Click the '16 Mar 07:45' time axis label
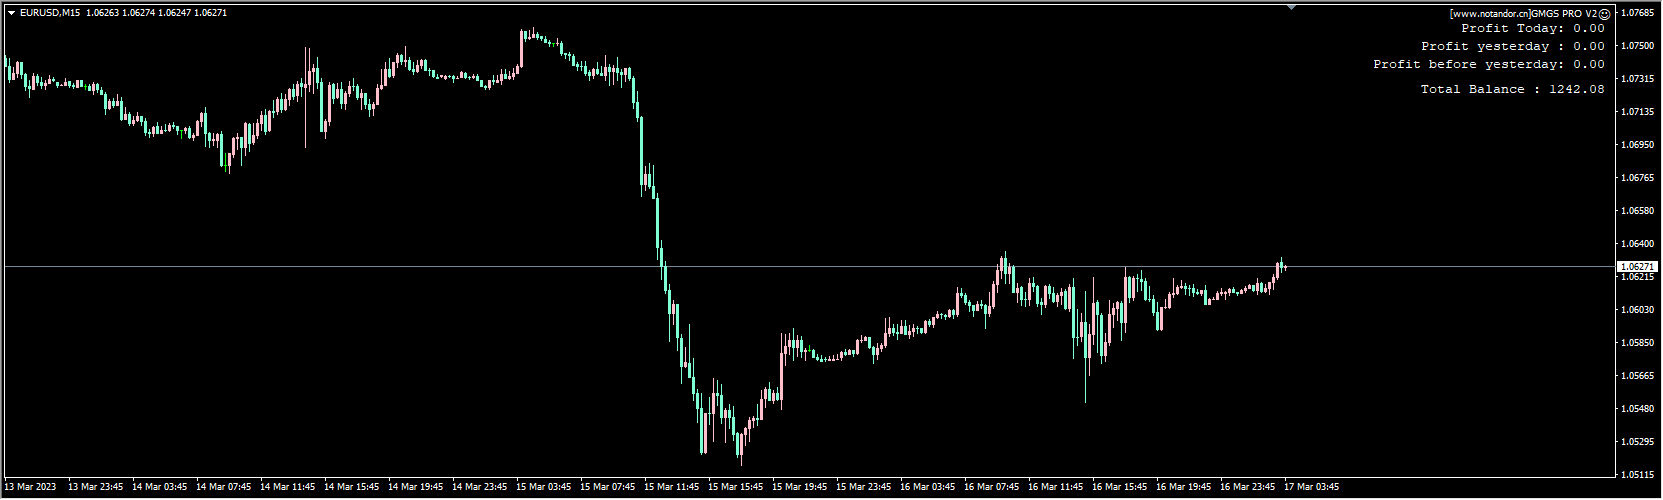This screenshot has height=500, width=1663. point(992,488)
